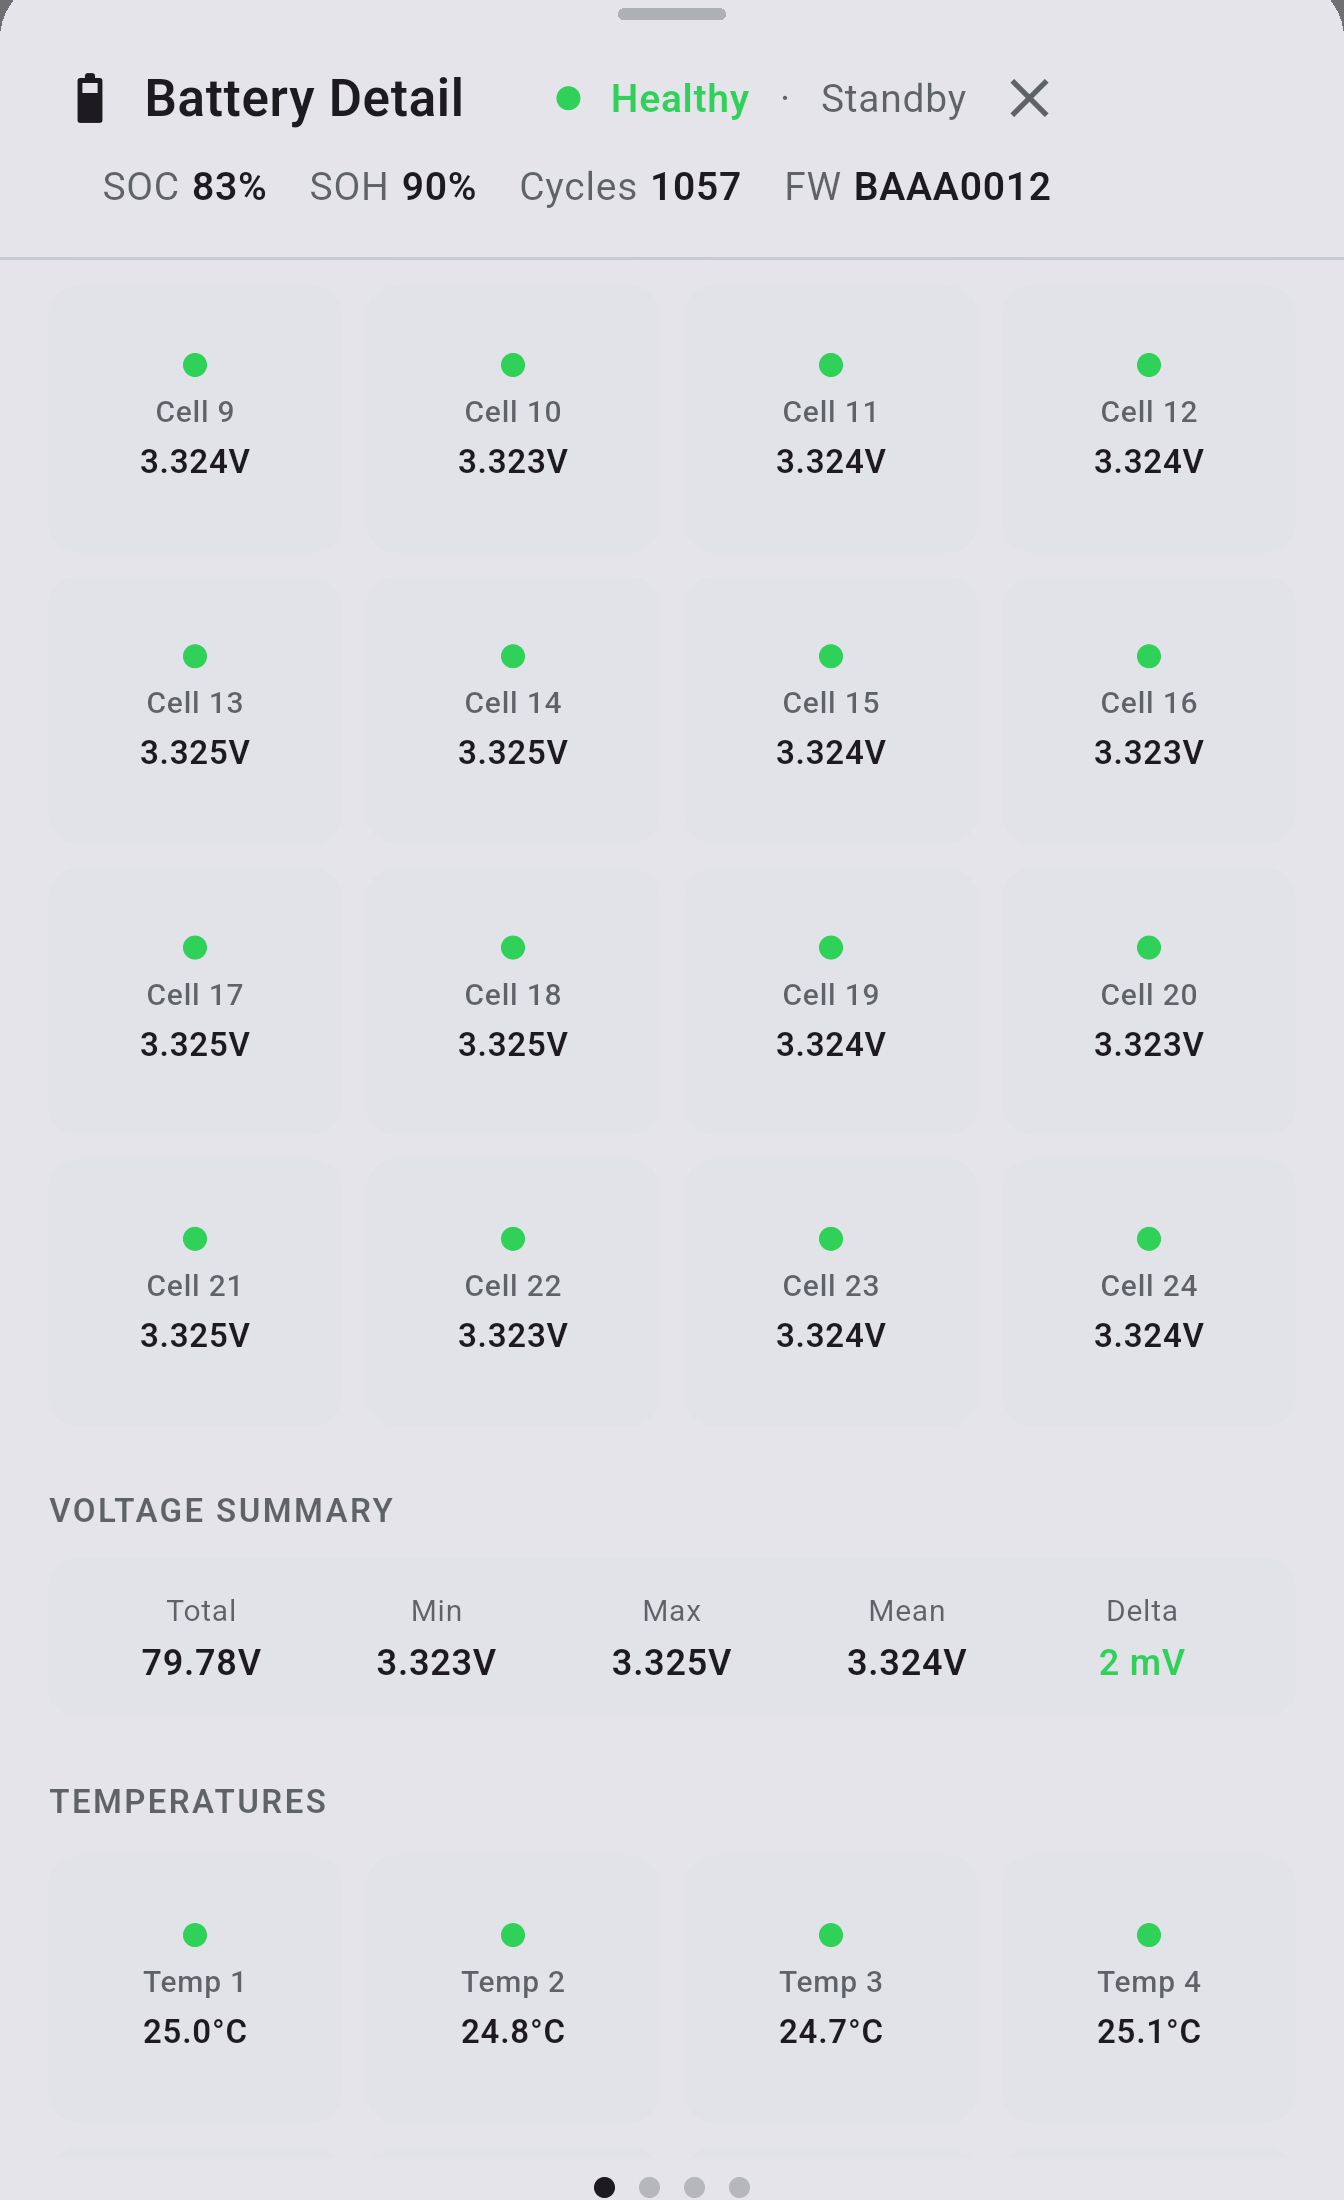
Task: Tap the Cell 24 tile
Action: click(x=1149, y=1293)
